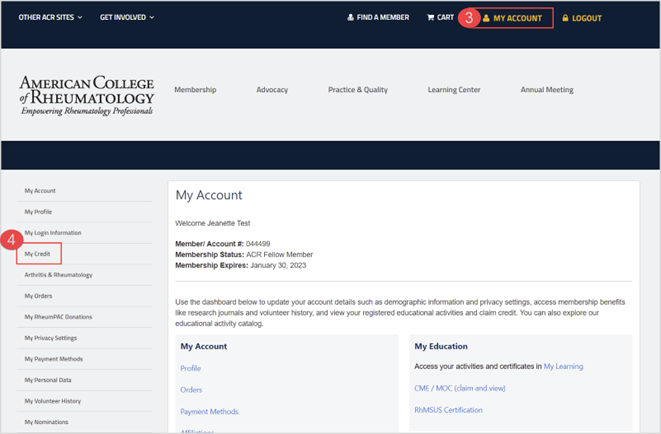The width and height of the screenshot is (661, 434).
Task: Open Arthritis & Rheumatology sidebar item
Action: click(x=58, y=275)
